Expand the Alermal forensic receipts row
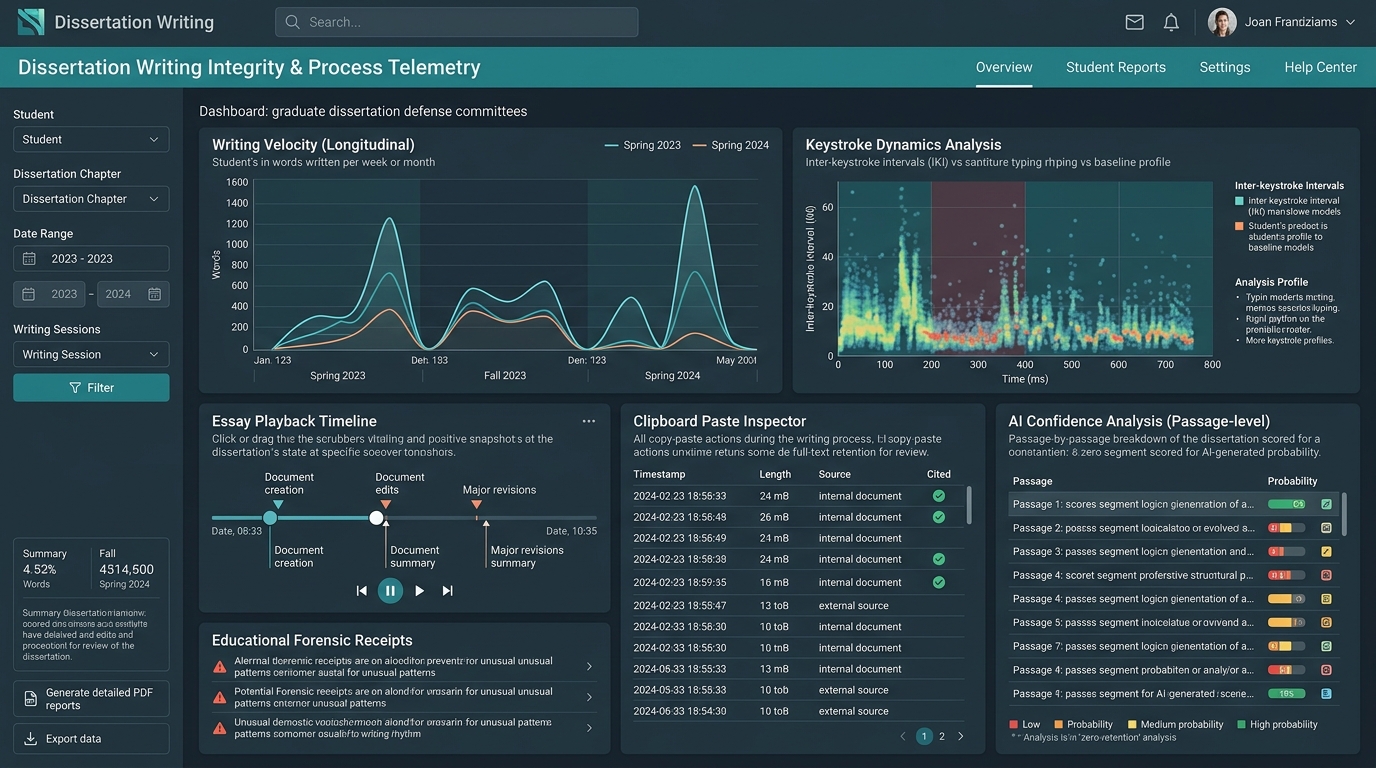This screenshot has height=768, width=1376. tap(589, 666)
